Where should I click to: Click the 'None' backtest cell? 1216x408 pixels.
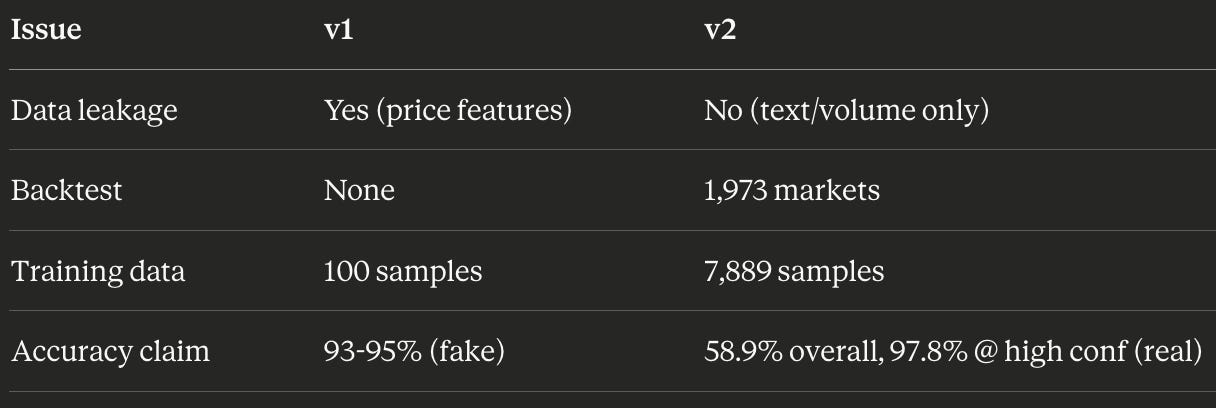pyautogui.click(x=359, y=190)
